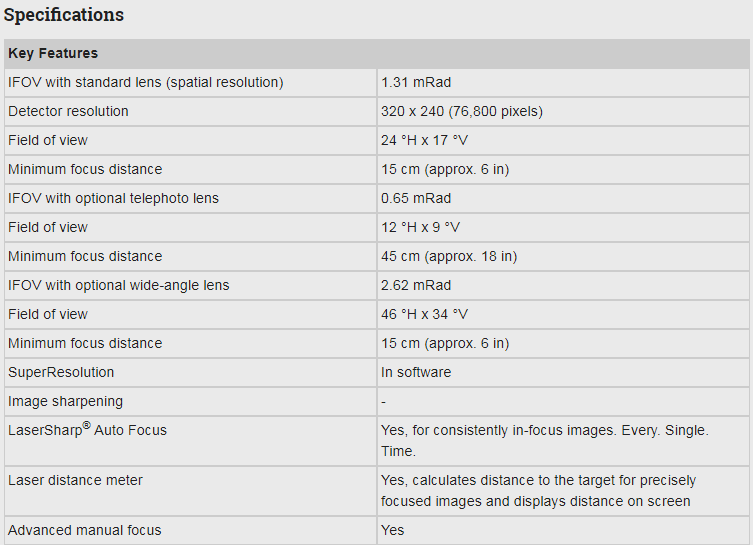Select IFOV with optional wide-angle lens label
Viewport: 753px width, 545px height.
coord(119,285)
